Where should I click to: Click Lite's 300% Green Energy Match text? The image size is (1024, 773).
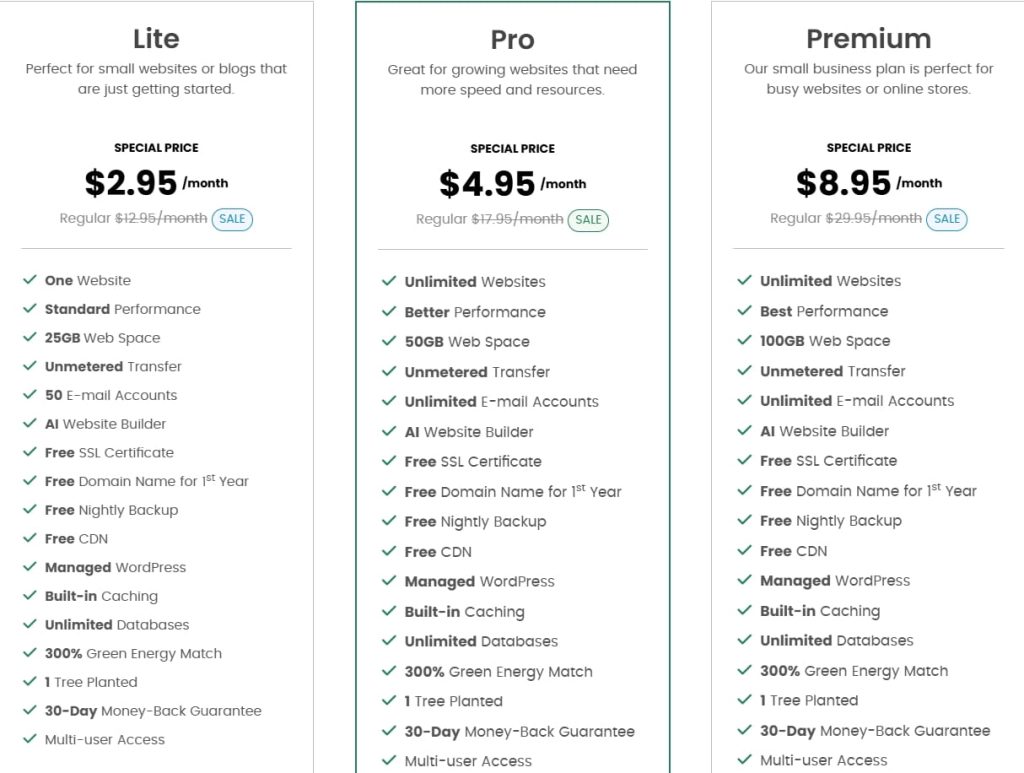[x=133, y=653]
